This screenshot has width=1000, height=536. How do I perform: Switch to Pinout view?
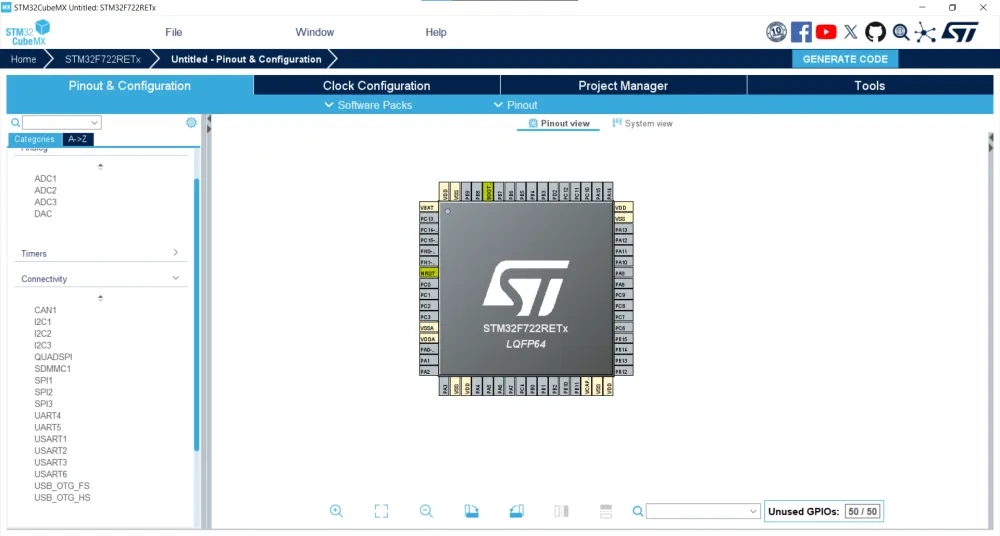(559, 123)
